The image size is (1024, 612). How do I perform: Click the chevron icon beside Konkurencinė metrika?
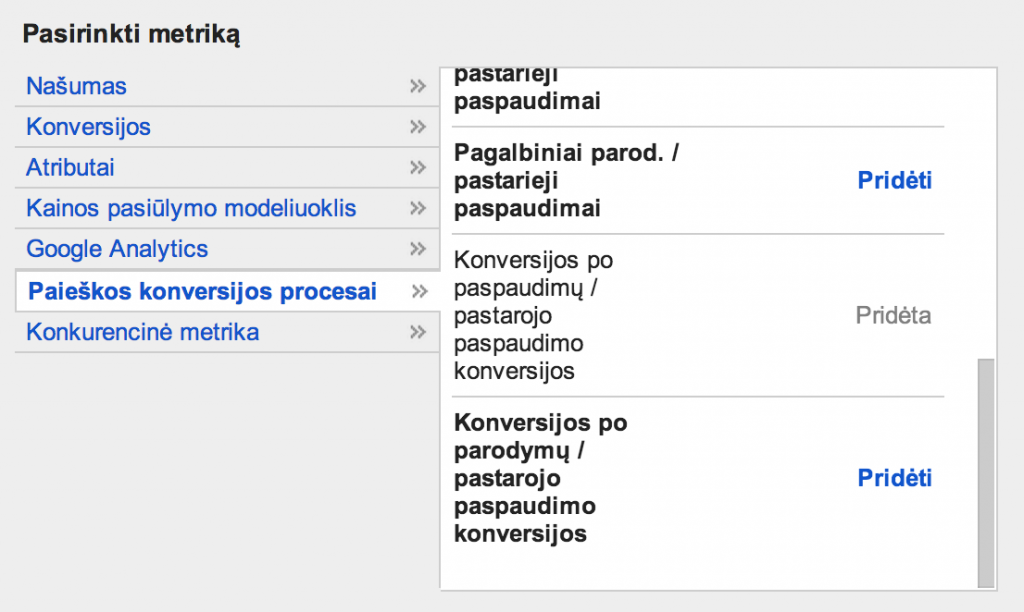point(417,331)
